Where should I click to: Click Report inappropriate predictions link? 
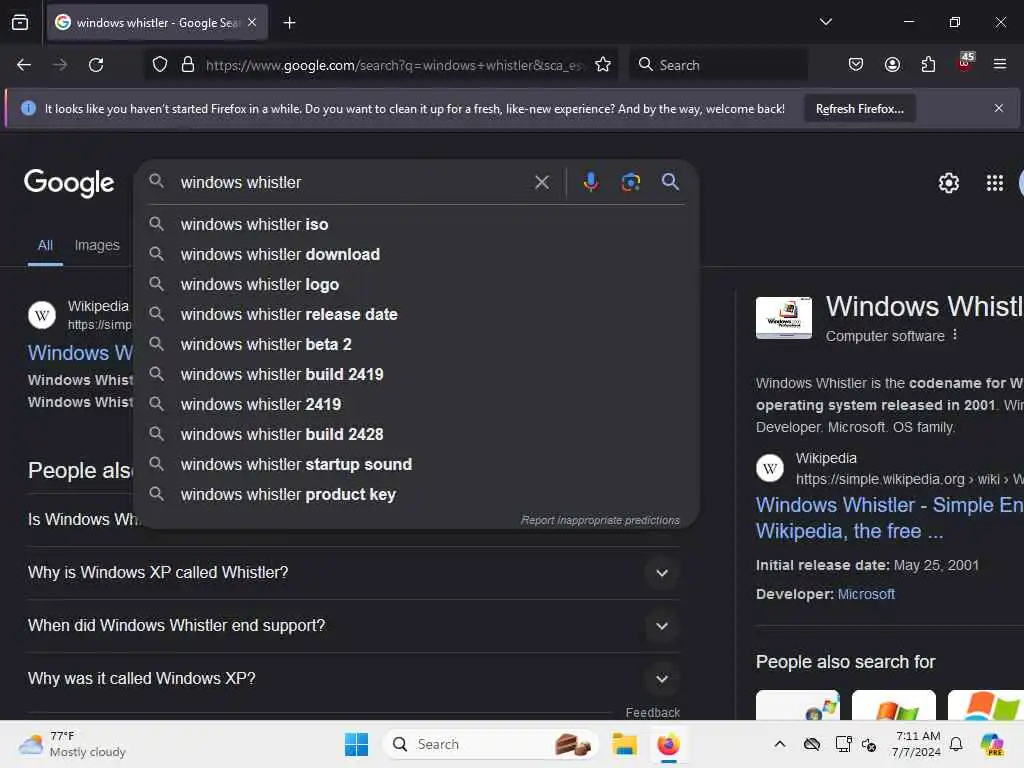tap(600, 520)
